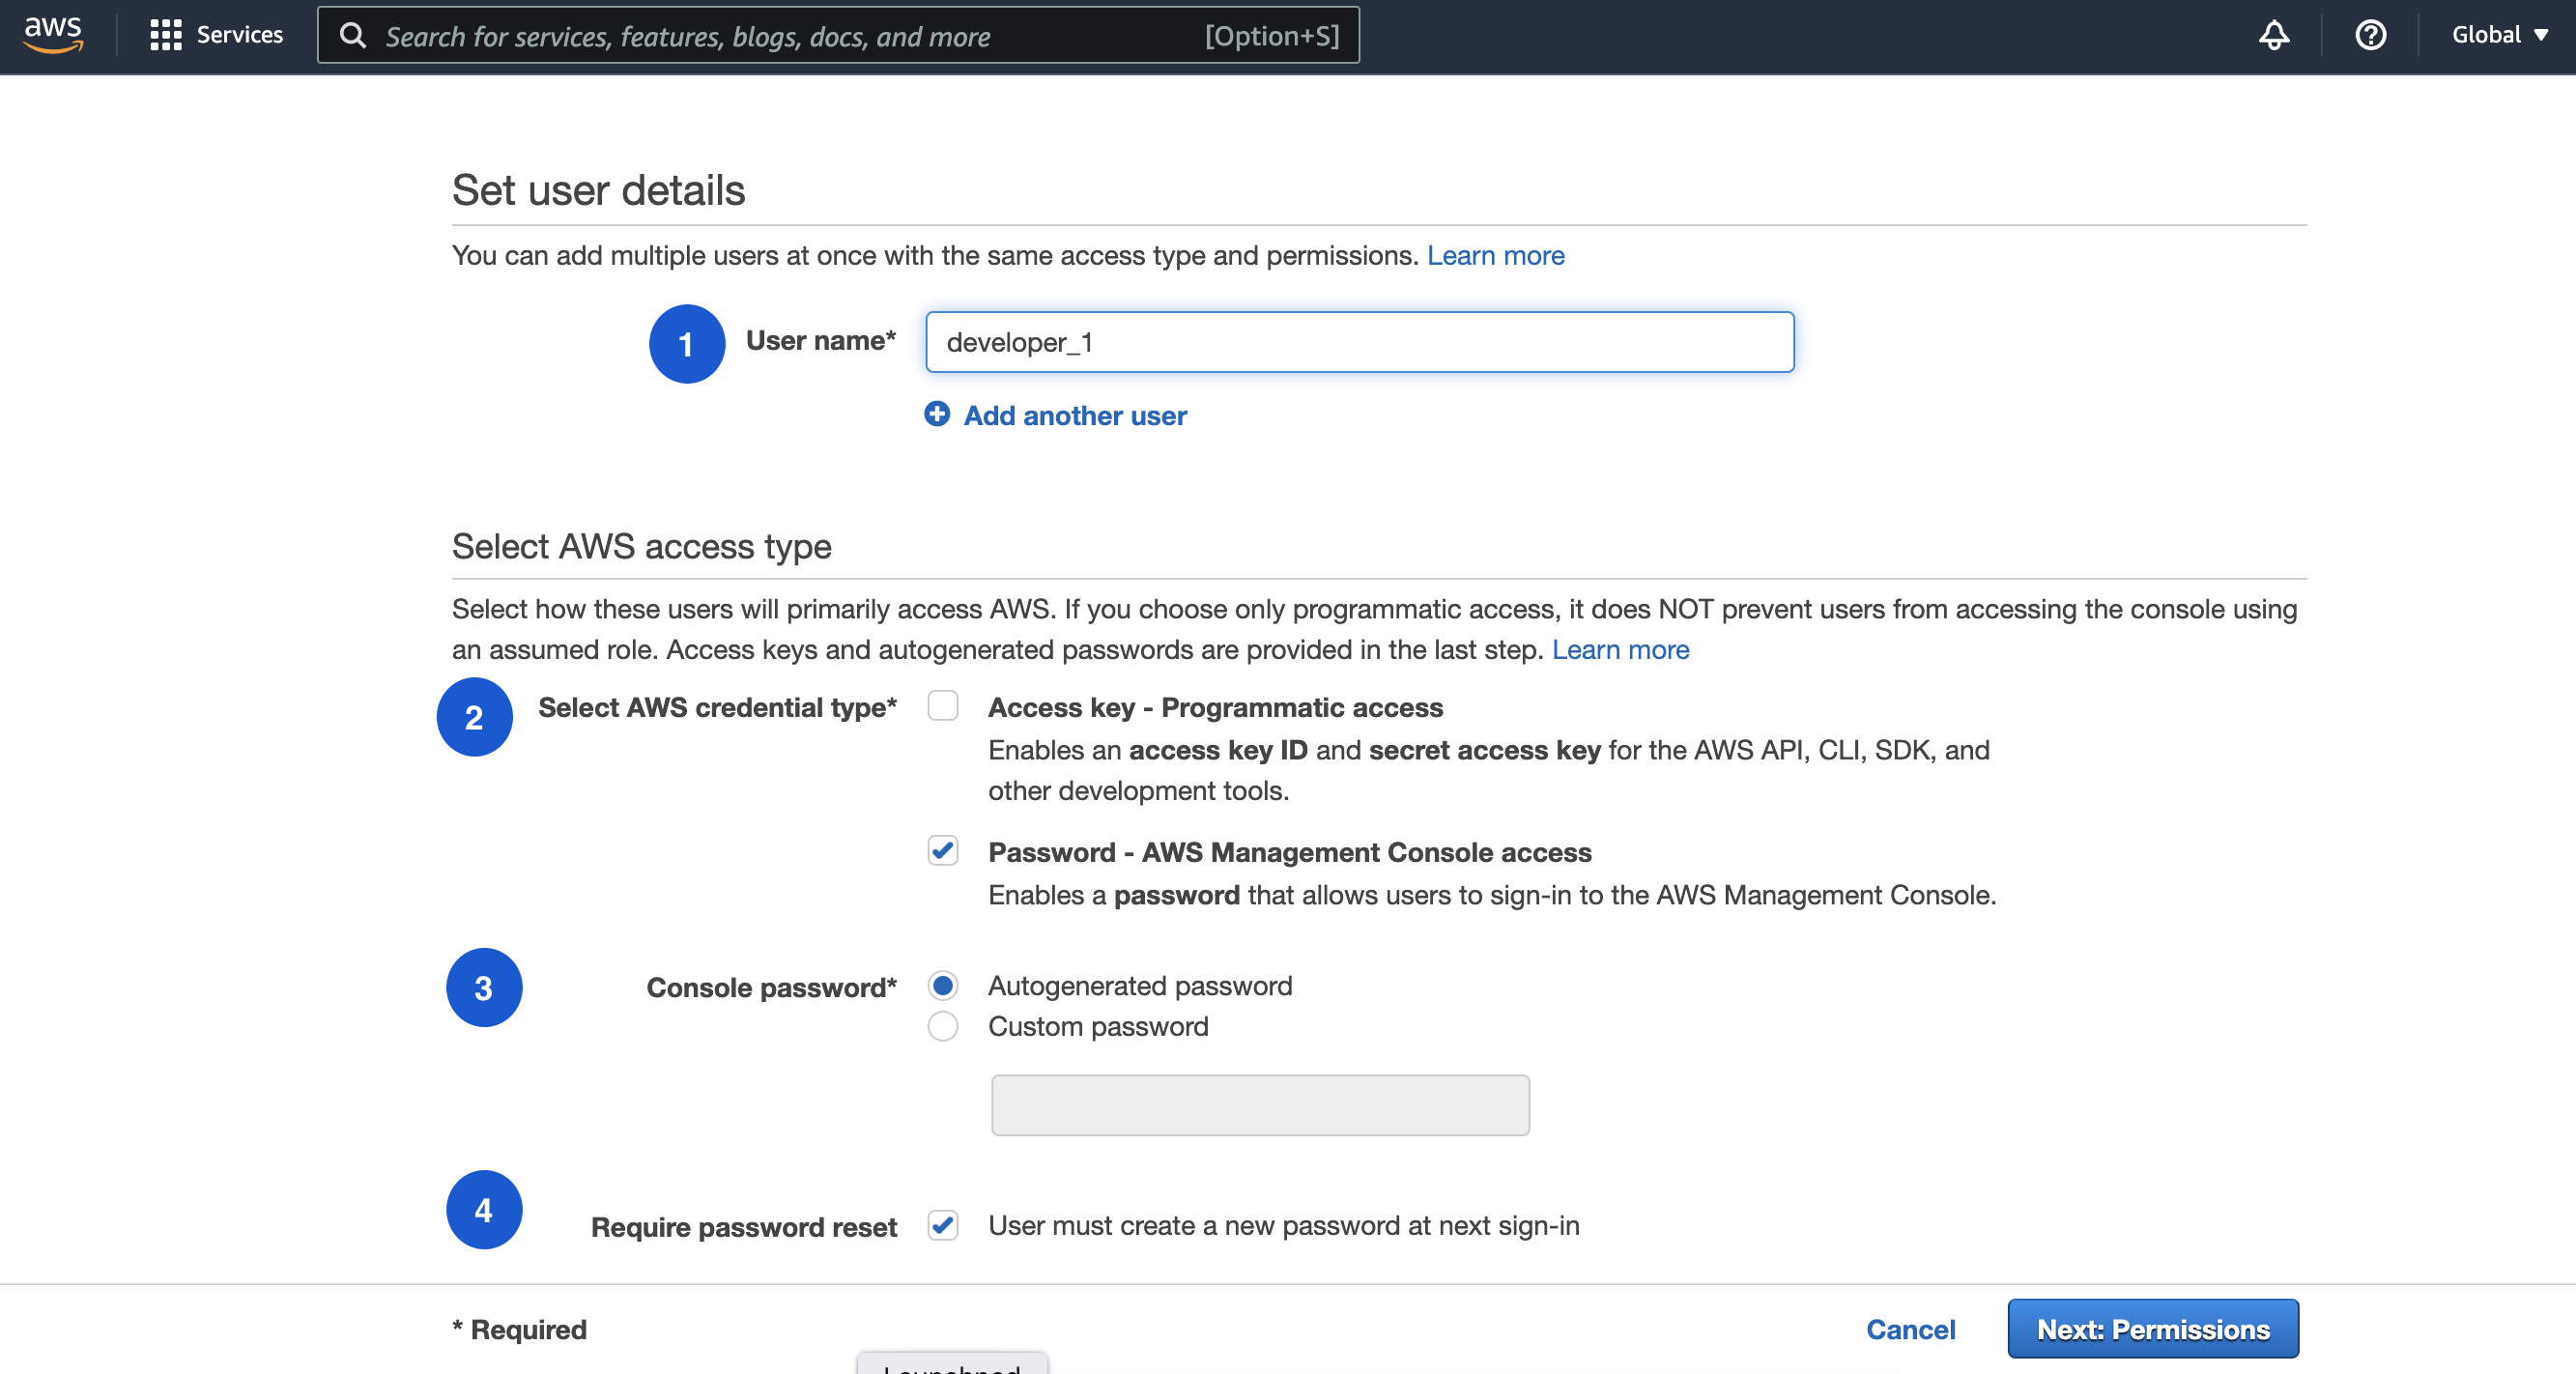Image resolution: width=2576 pixels, height=1374 pixels.
Task: Toggle Require password reset checkbox off
Action: [x=942, y=1224]
